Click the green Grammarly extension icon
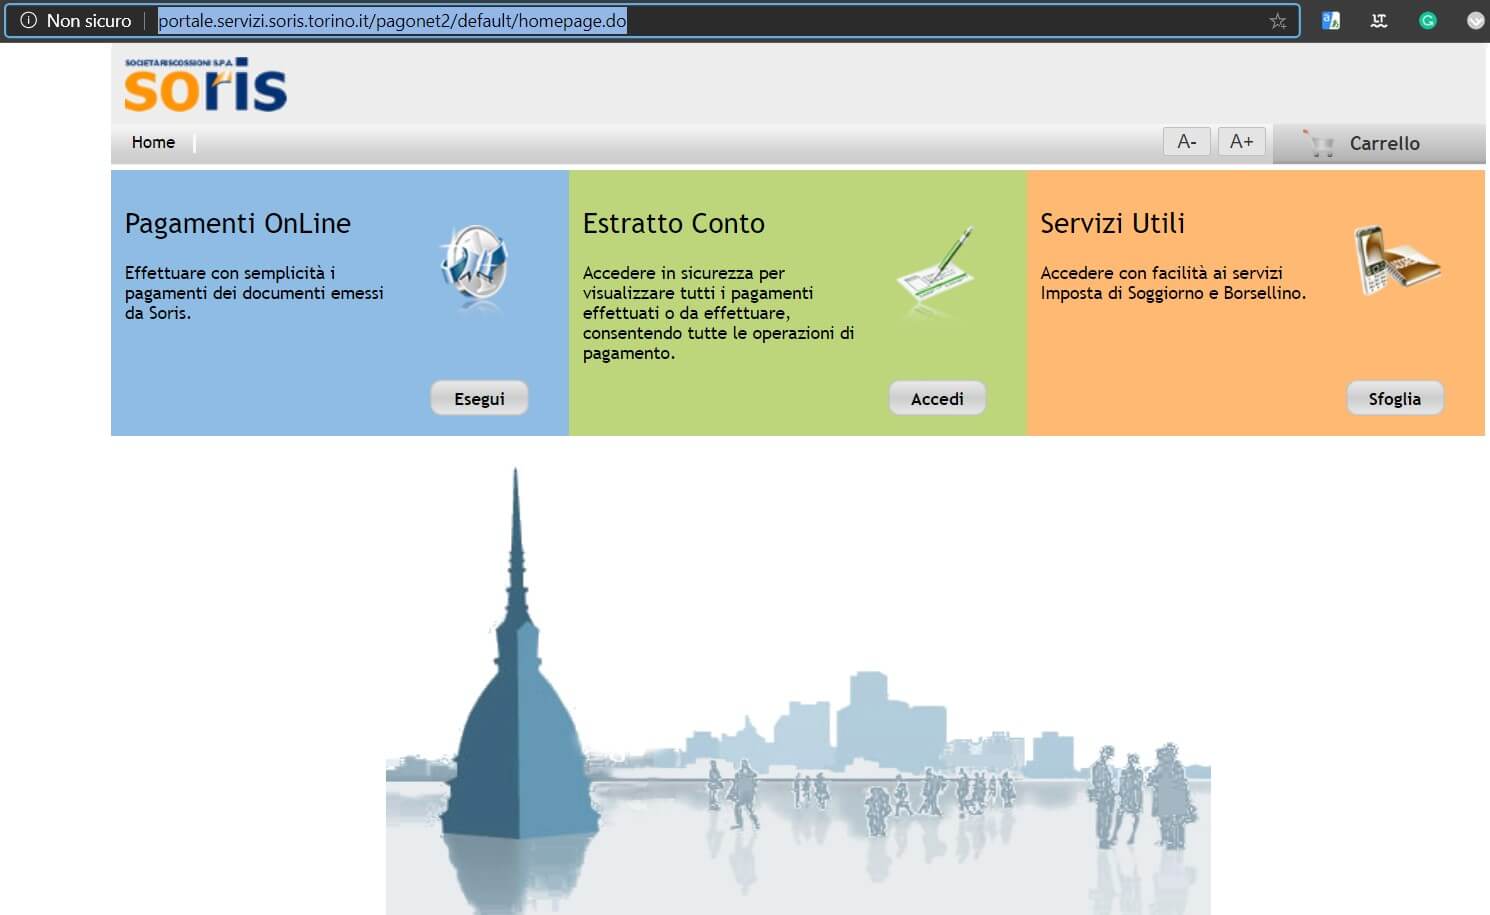 [1427, 20]
